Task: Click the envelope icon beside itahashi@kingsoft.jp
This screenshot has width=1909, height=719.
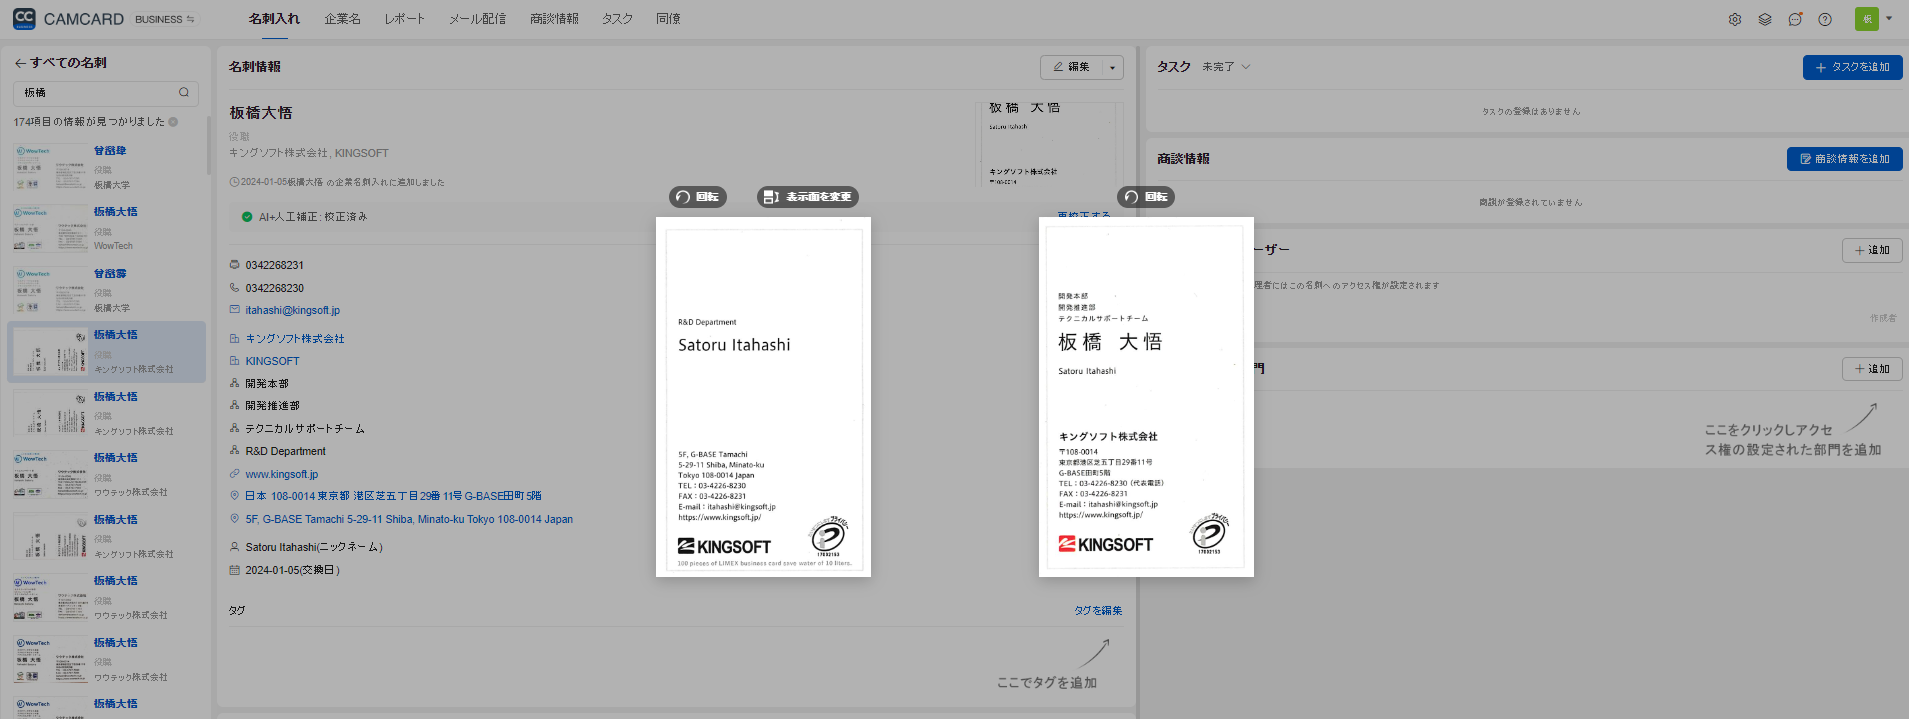Action: tap(235, 310)
